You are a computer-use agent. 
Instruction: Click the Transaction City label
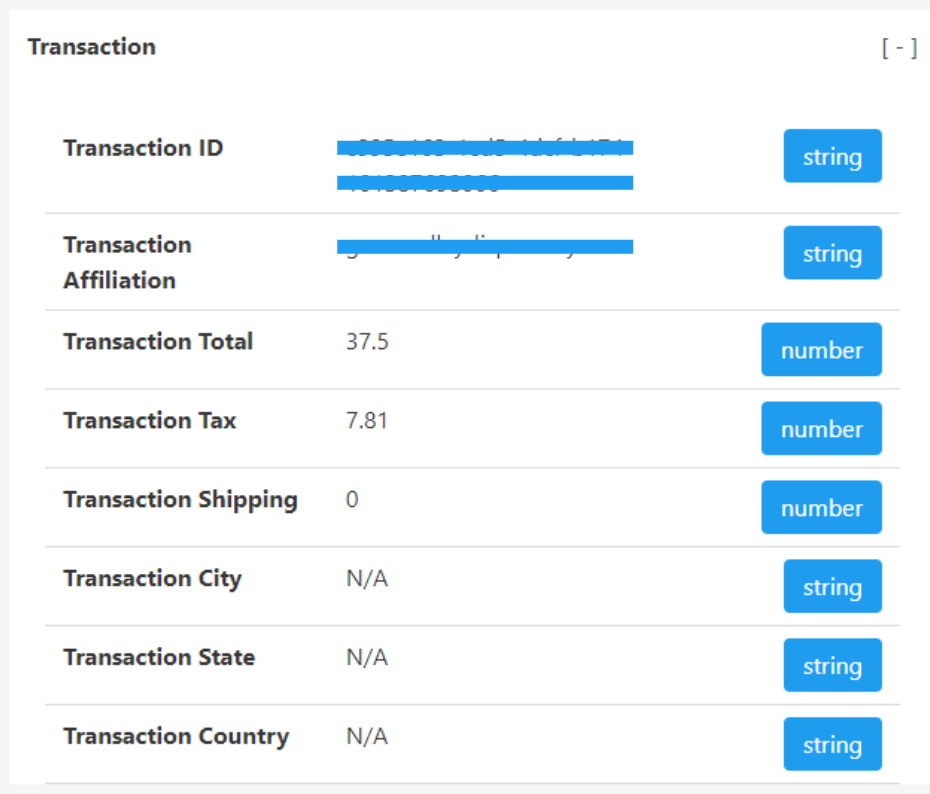click(152, 578)
